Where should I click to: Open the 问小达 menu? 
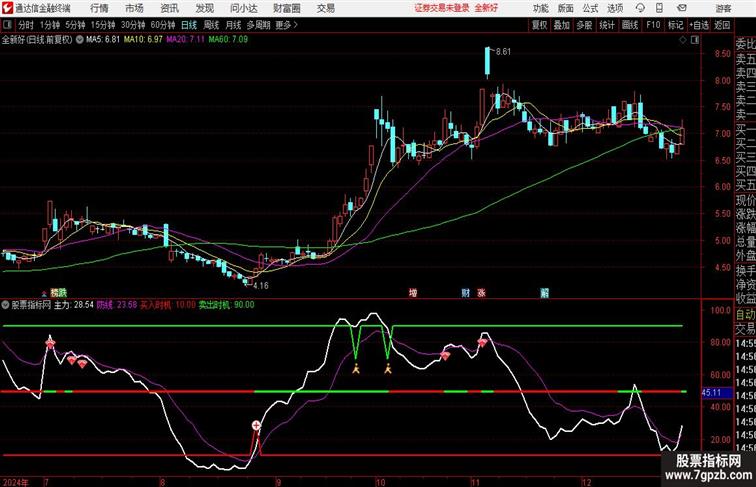[x=244, y=8]
